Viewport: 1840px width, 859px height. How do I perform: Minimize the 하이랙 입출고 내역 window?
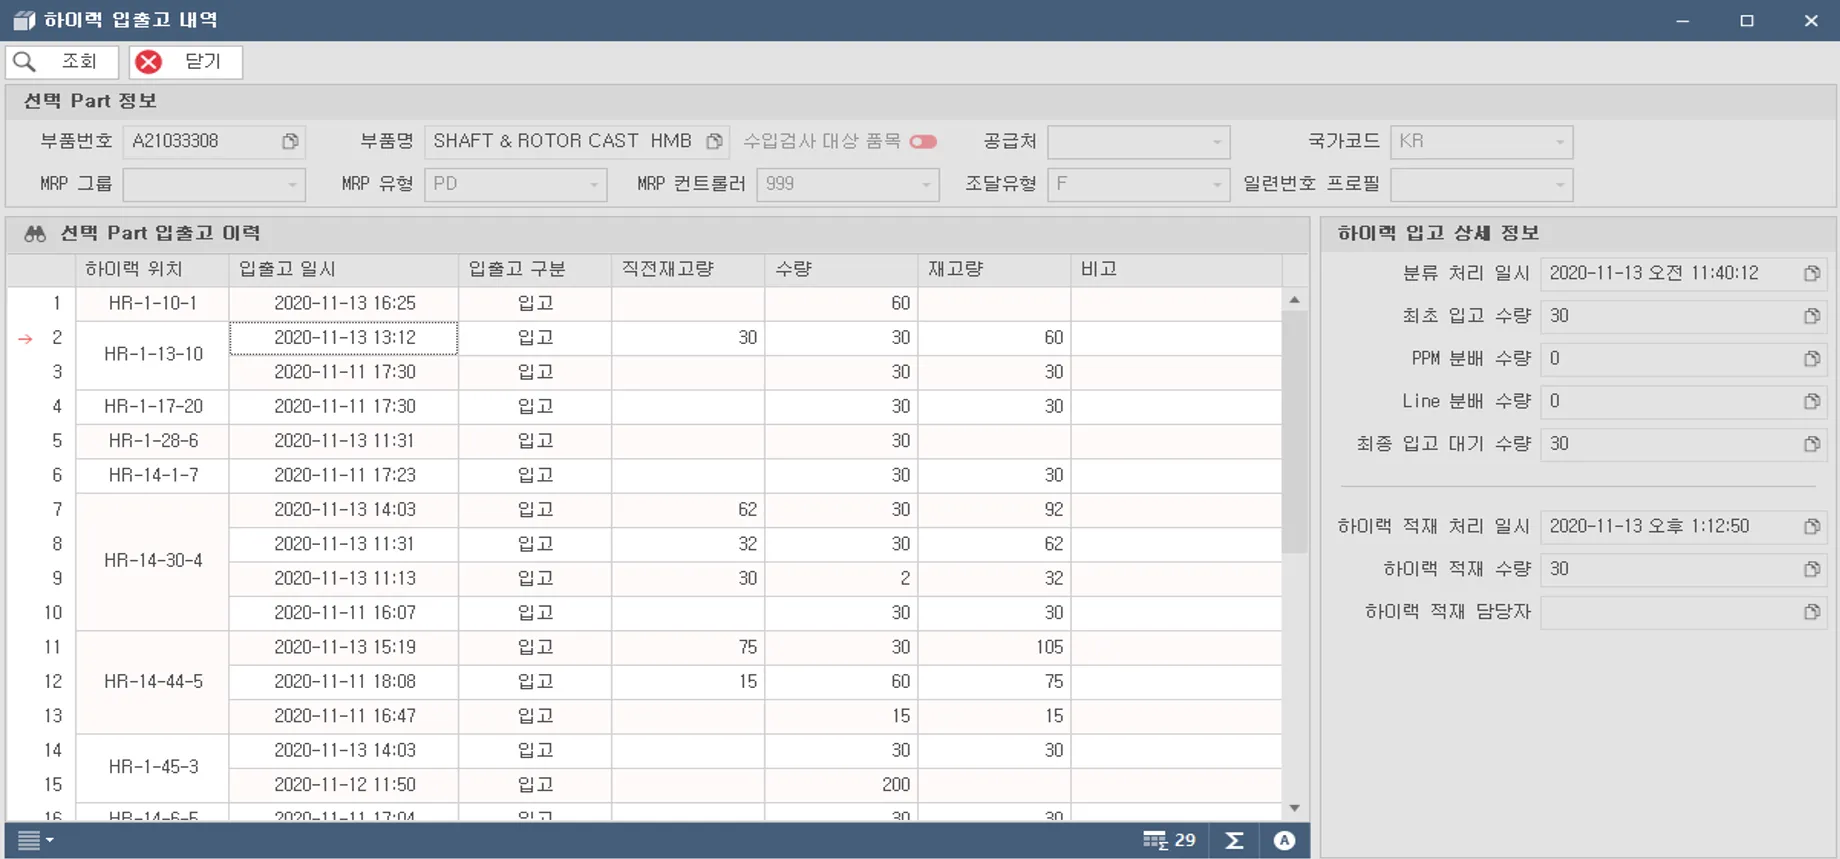coord(1683,20)
